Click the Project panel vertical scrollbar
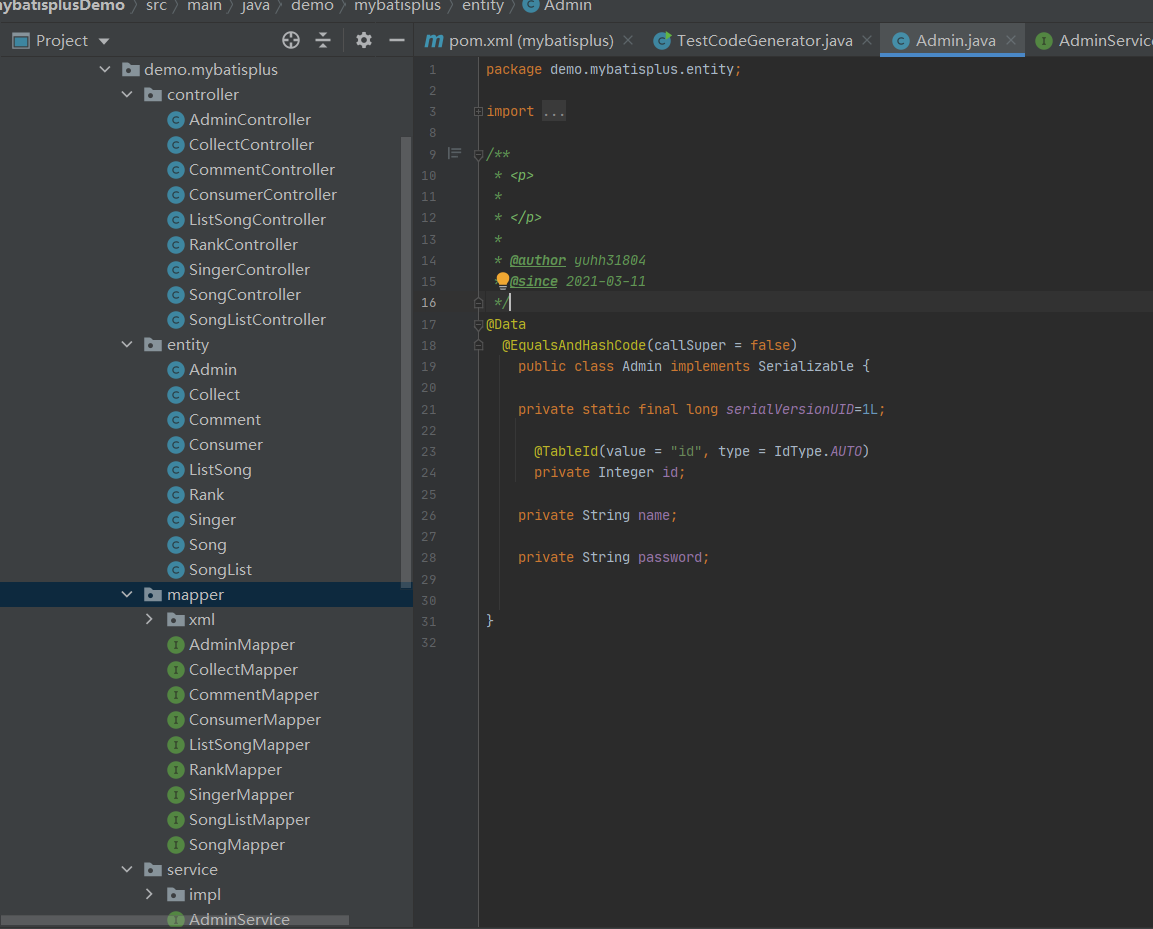1153x929 pixels. pos(406,362)
